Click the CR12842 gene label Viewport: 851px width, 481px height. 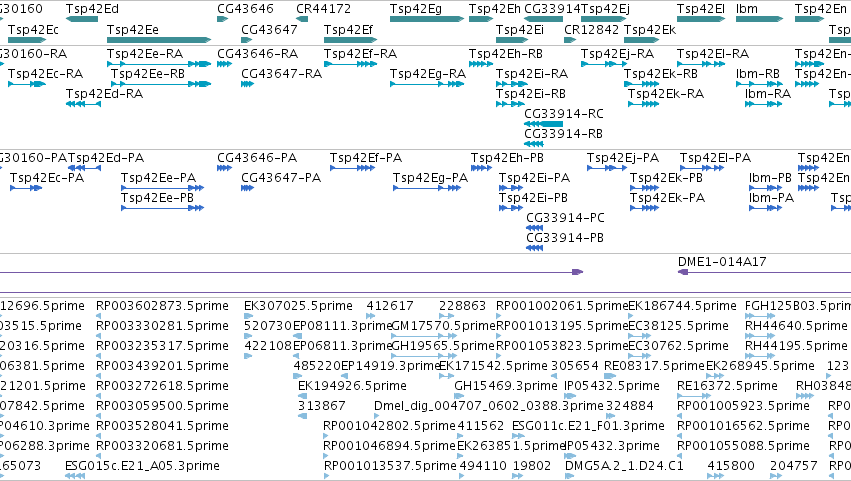pos(592,29)
